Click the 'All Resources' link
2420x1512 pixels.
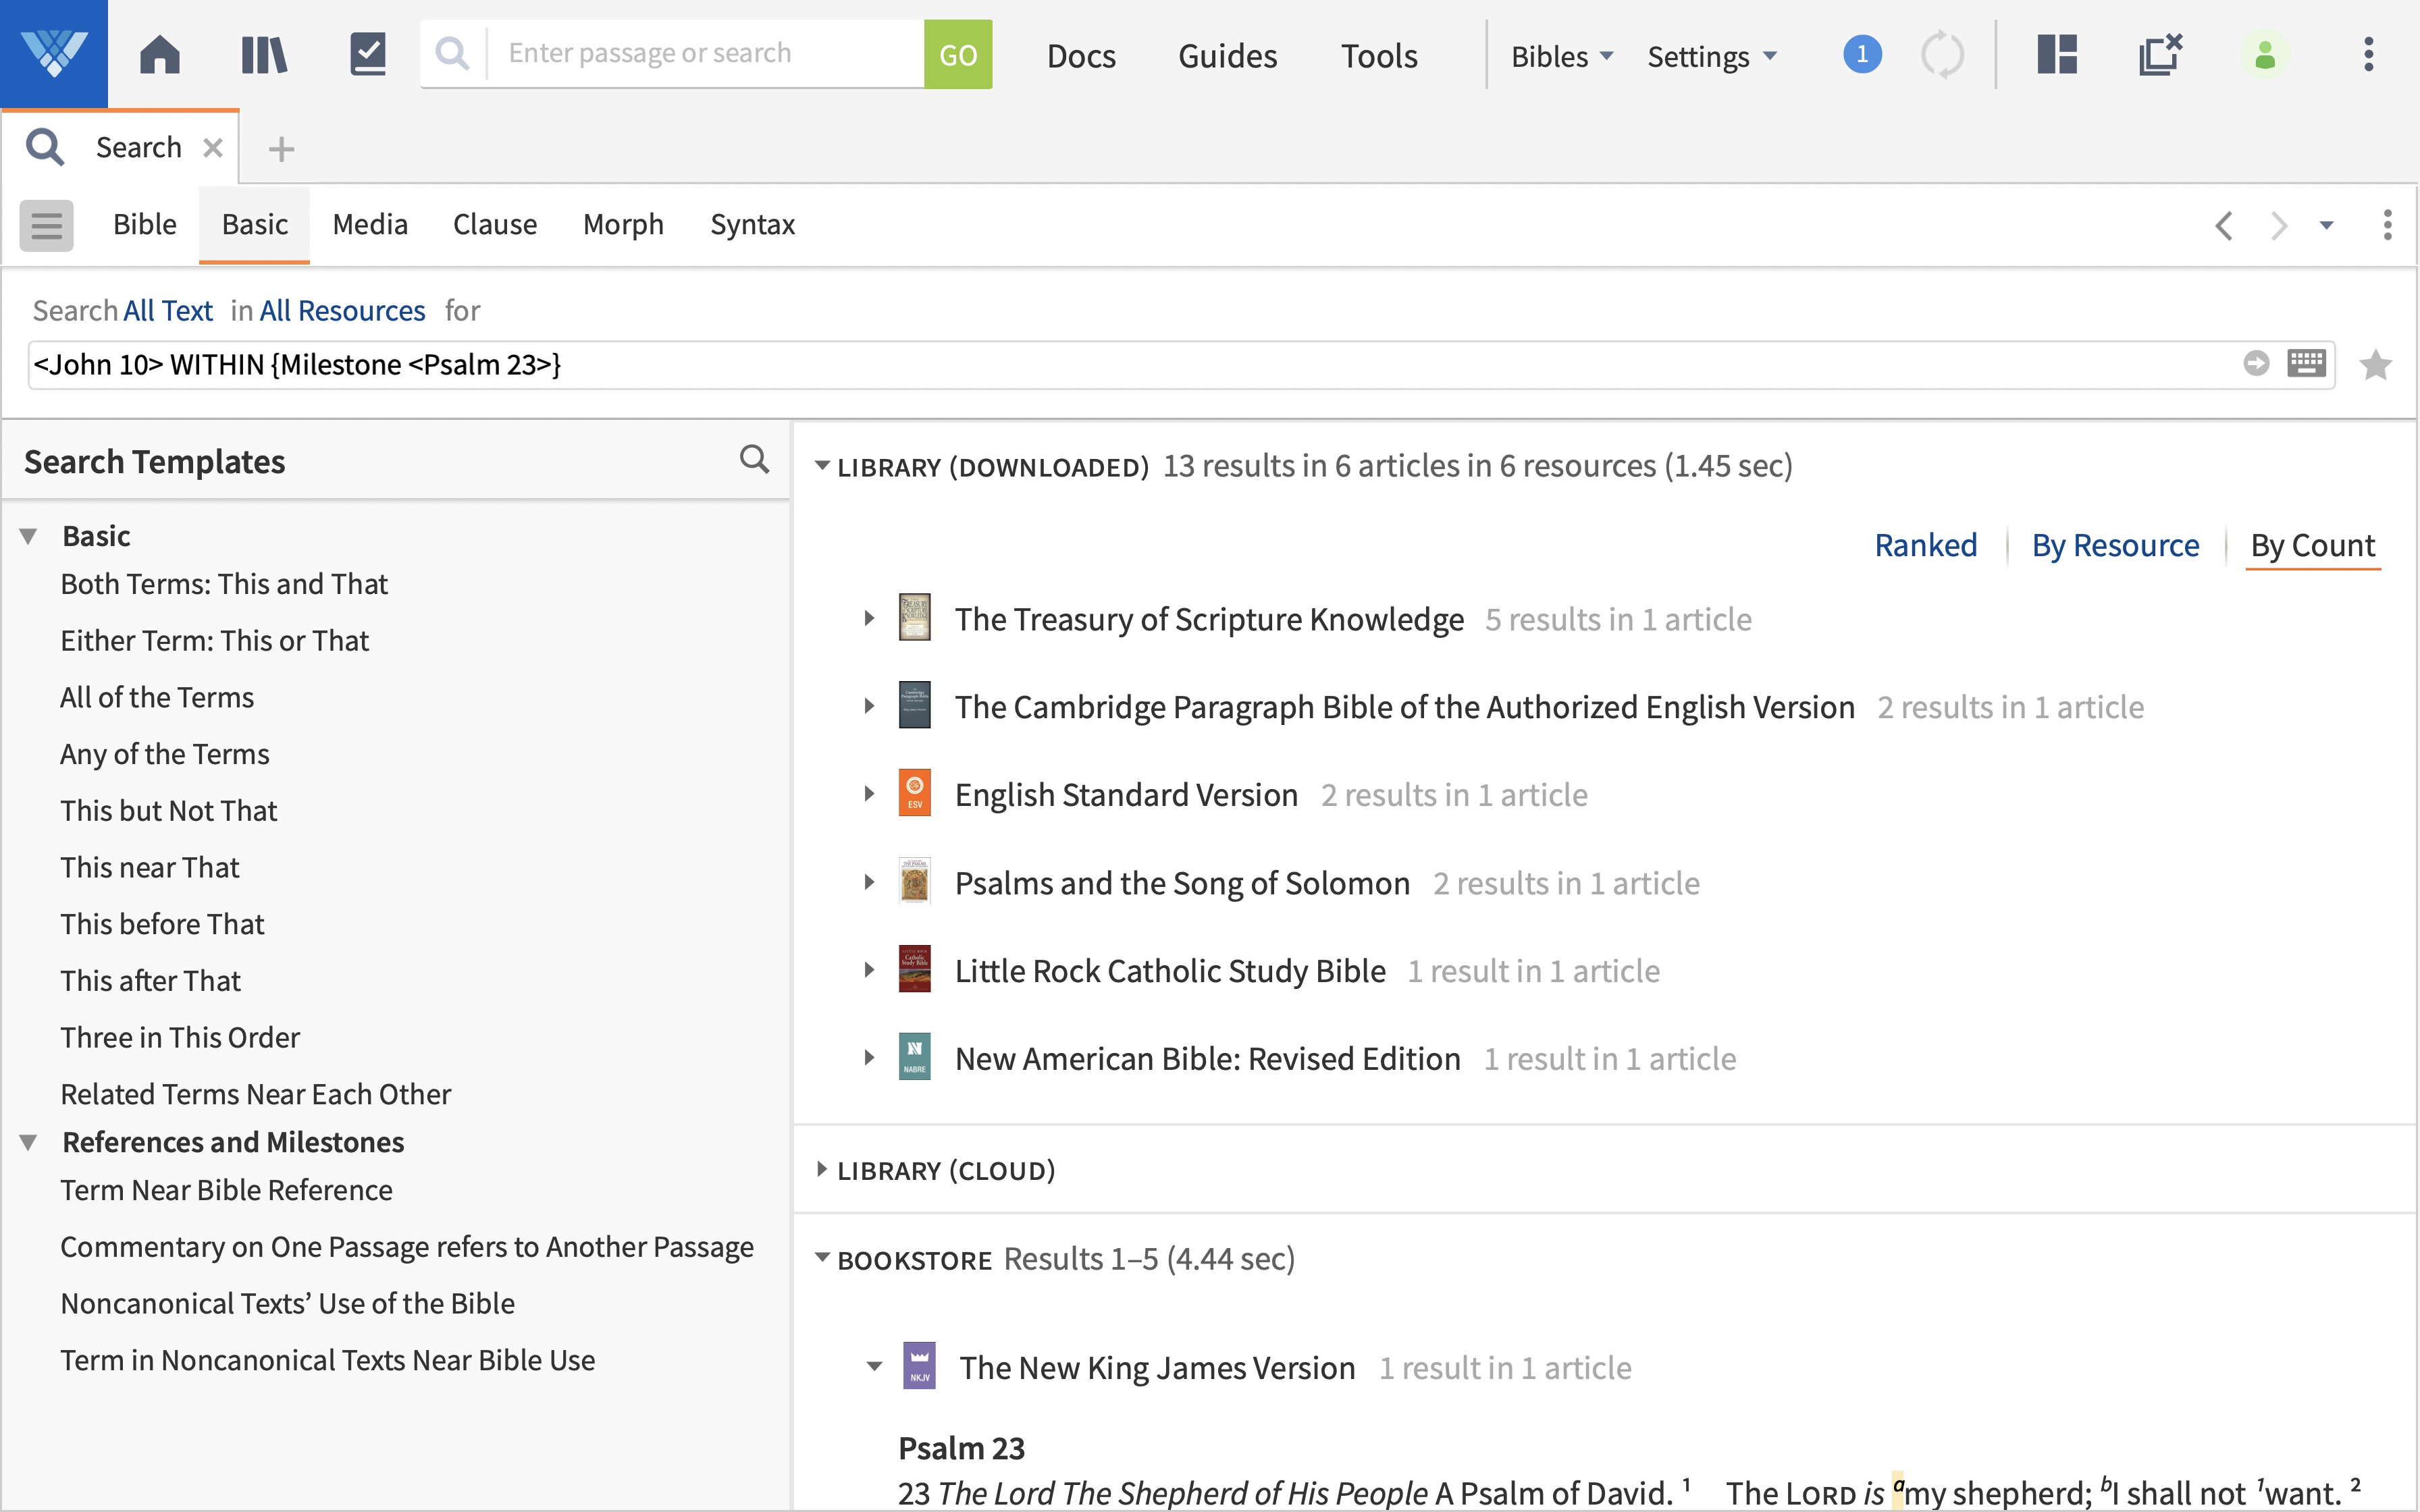point(342,311)
